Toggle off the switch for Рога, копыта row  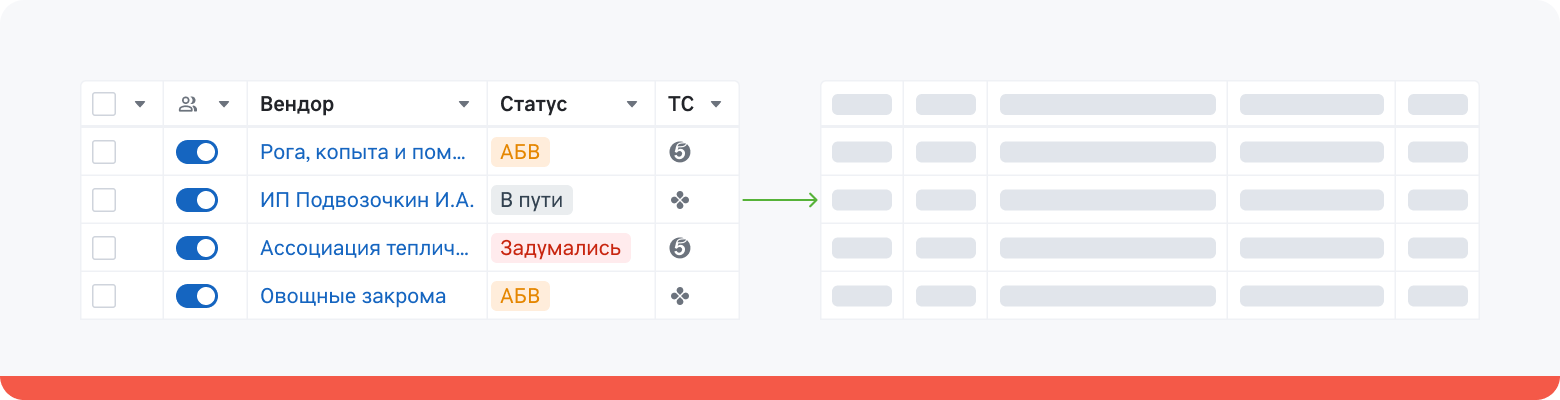pos(197,152)
